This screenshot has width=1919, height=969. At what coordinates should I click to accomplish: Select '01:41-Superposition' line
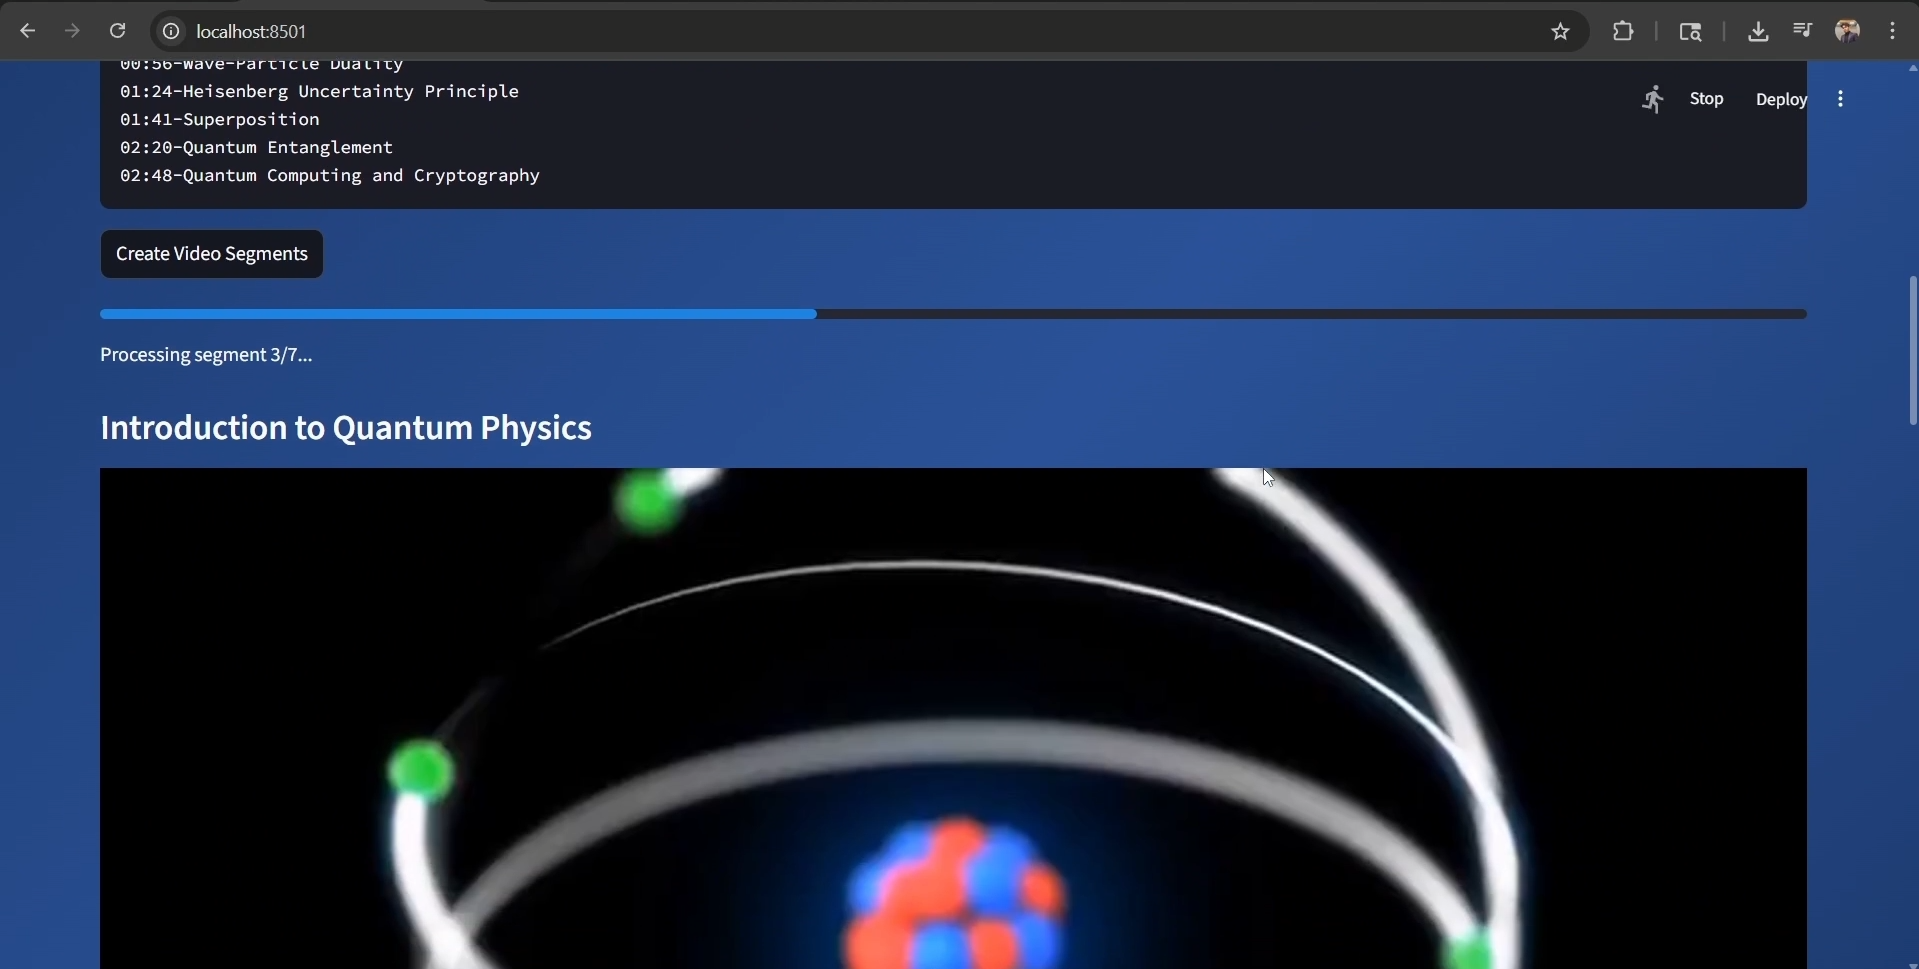pos(220,120)
